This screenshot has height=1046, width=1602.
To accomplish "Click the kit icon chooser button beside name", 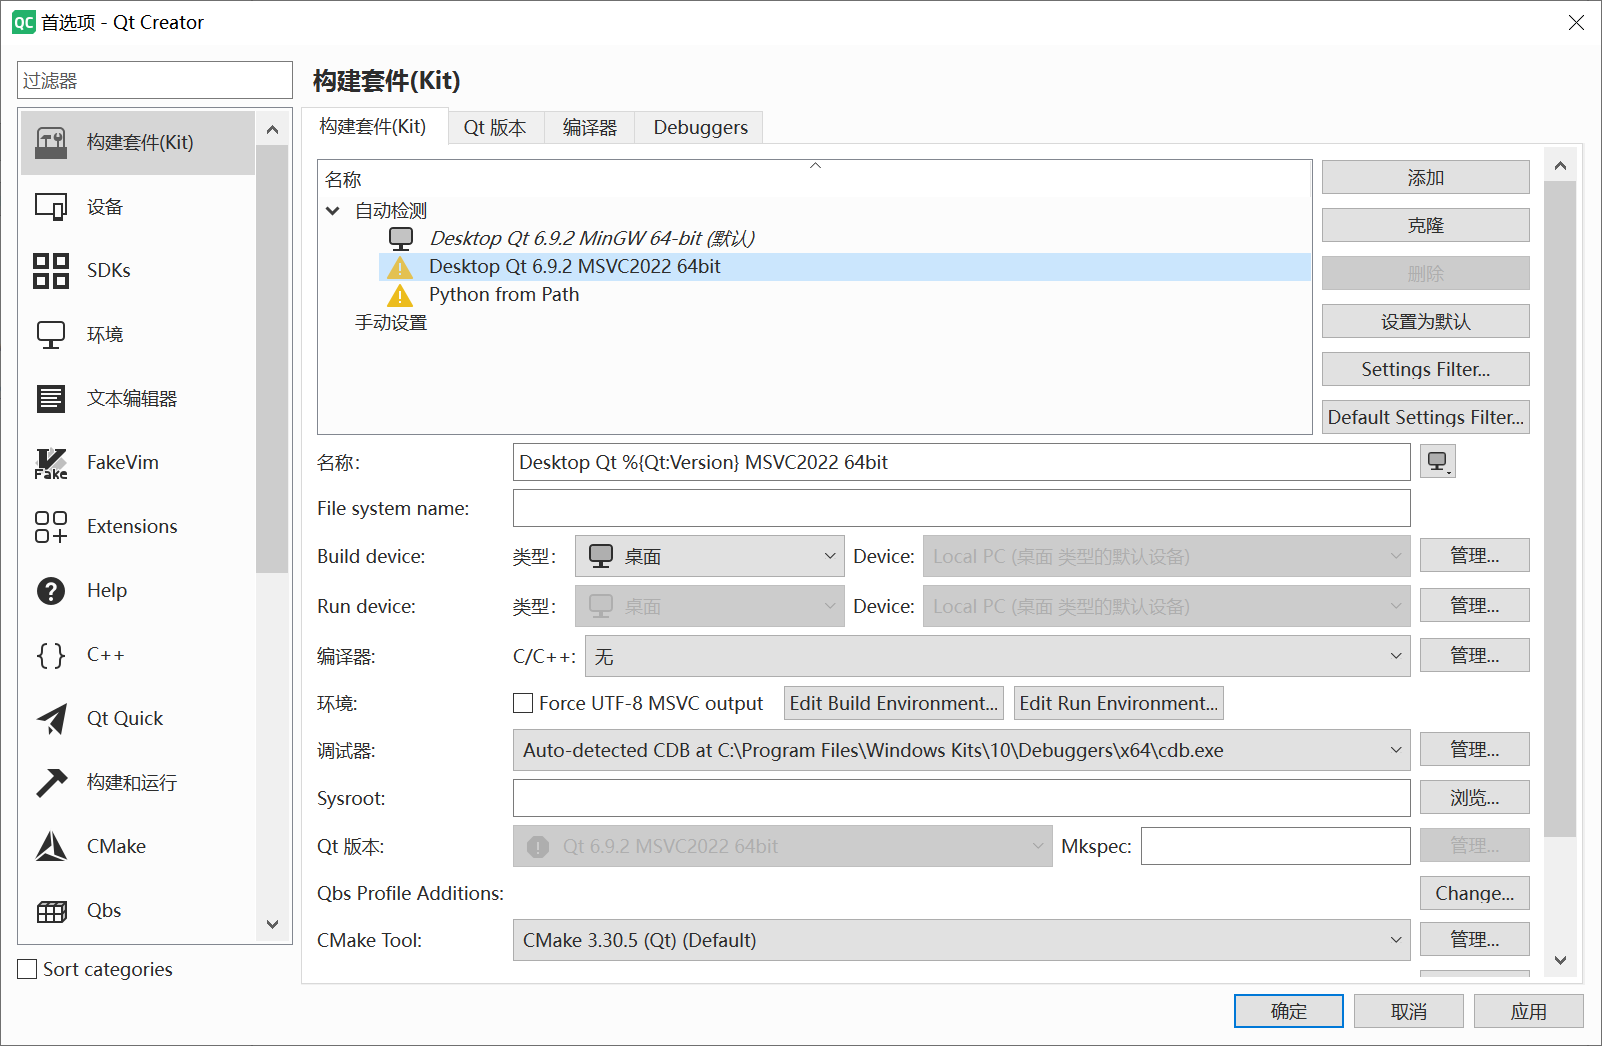I will pos(1438,462).
